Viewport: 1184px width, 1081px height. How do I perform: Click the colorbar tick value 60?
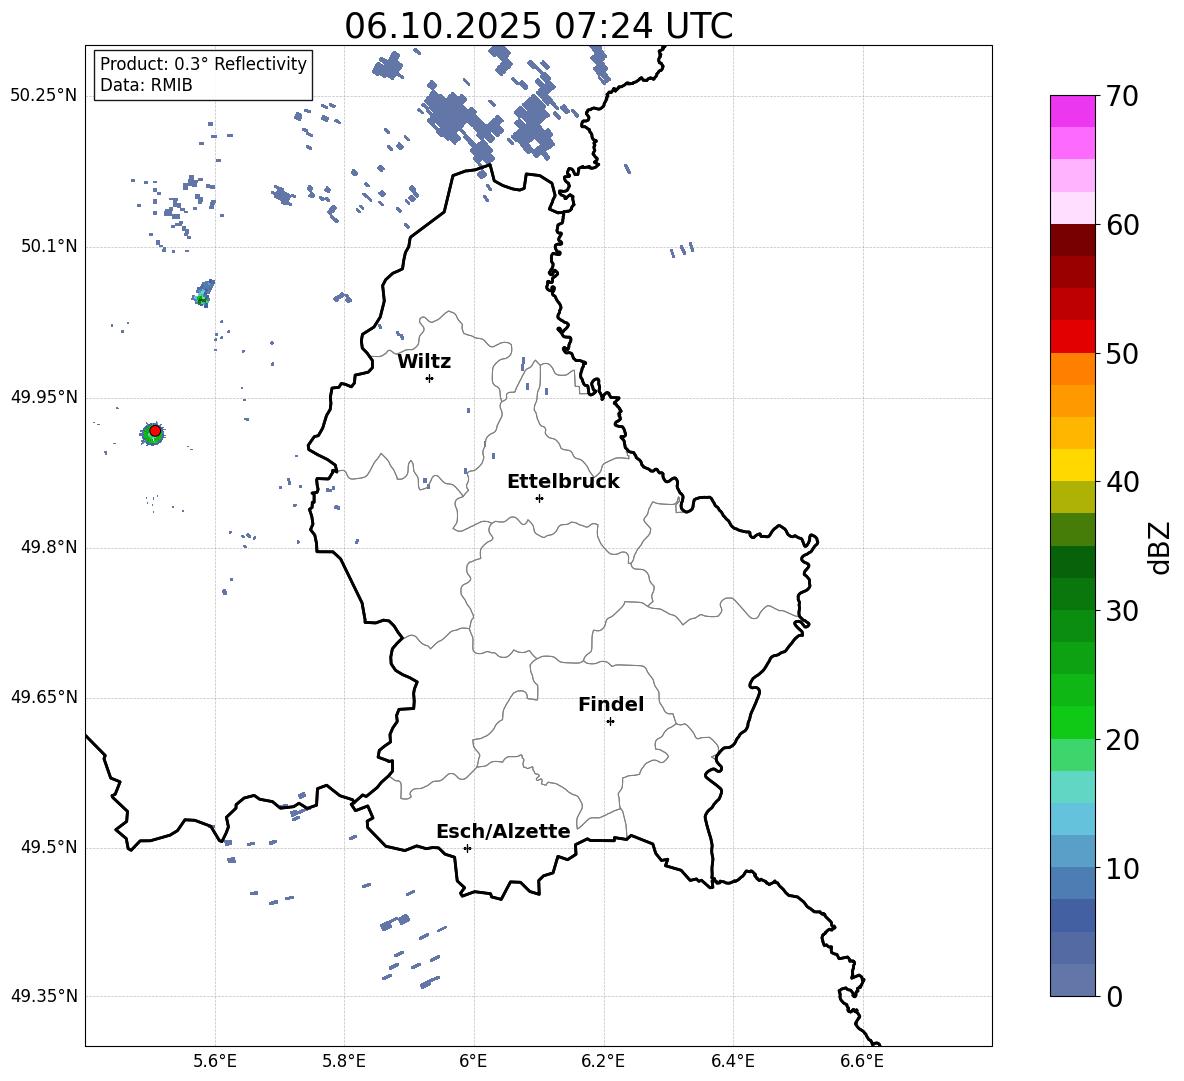(1121, 225)
